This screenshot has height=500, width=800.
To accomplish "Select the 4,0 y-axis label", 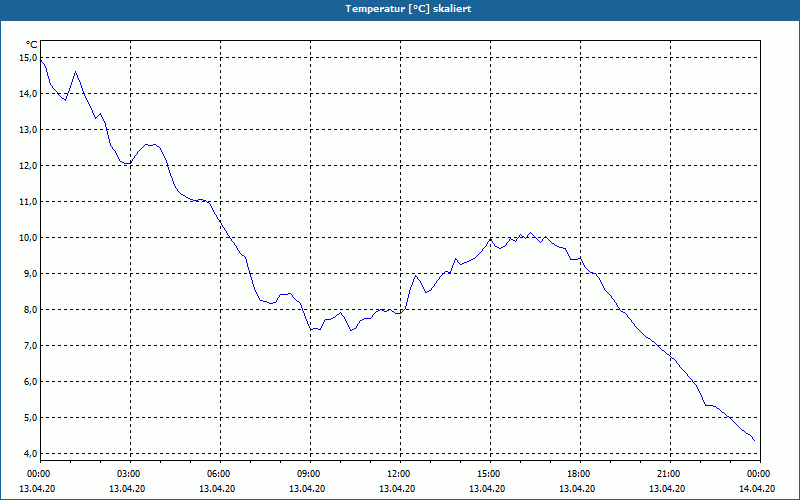I will click(30, 454).
